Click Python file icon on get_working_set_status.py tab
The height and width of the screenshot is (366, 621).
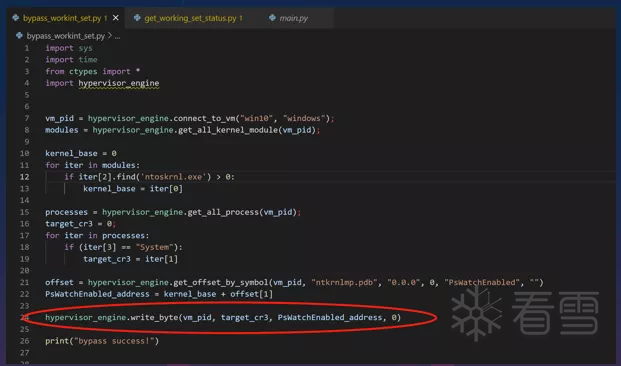tap(137, 18)
